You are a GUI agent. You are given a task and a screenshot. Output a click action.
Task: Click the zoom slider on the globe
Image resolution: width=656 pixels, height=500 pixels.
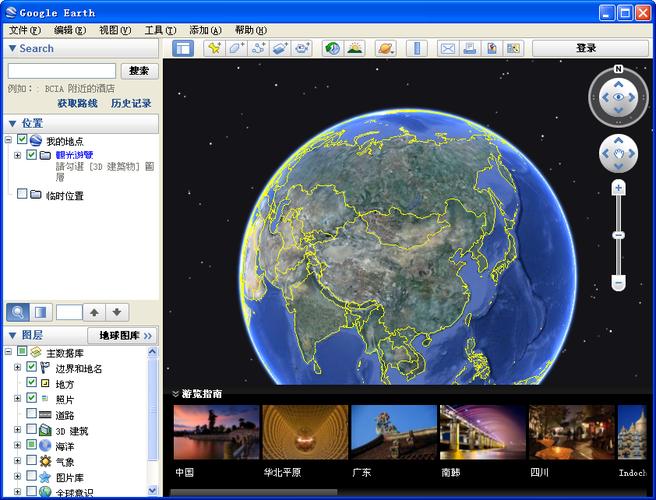(618, 235)
